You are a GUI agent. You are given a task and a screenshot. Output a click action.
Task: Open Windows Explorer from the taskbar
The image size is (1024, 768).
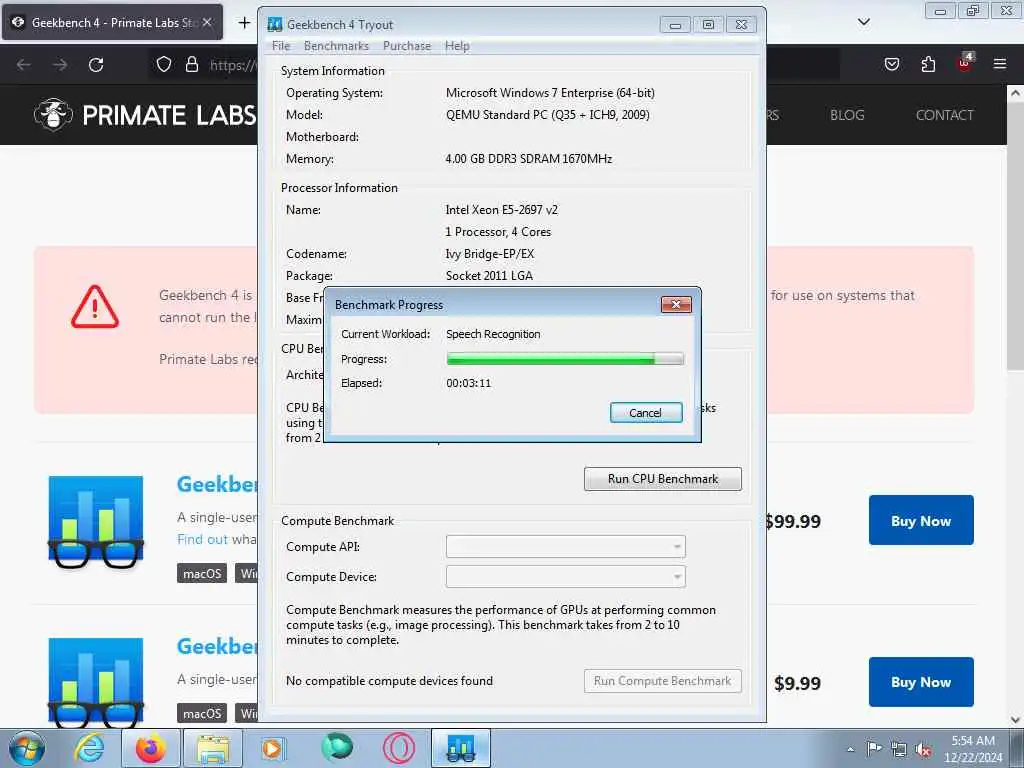213,748
